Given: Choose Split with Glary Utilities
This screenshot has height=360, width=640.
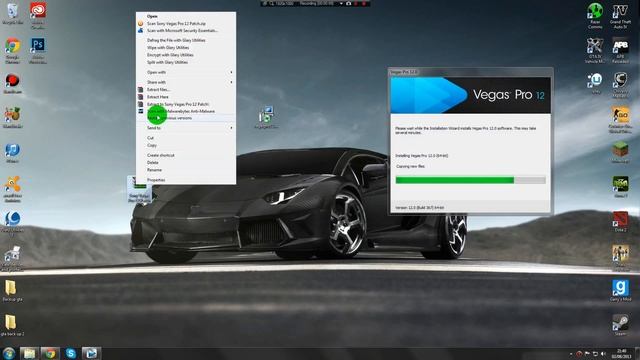Looking at the screenshot, I should point(186,62).
